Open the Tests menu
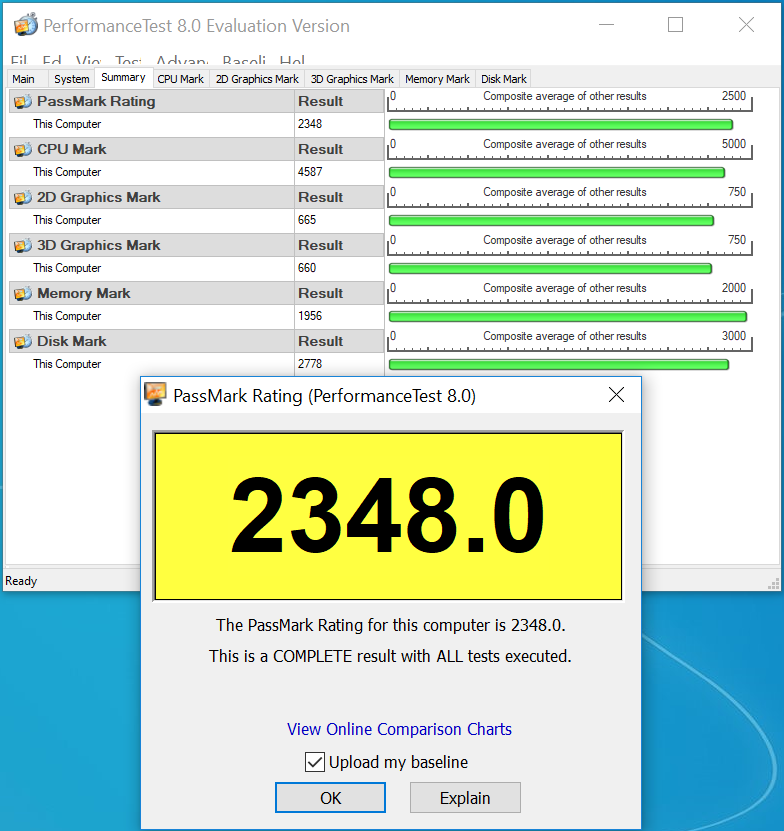 [x=129, y=59]
